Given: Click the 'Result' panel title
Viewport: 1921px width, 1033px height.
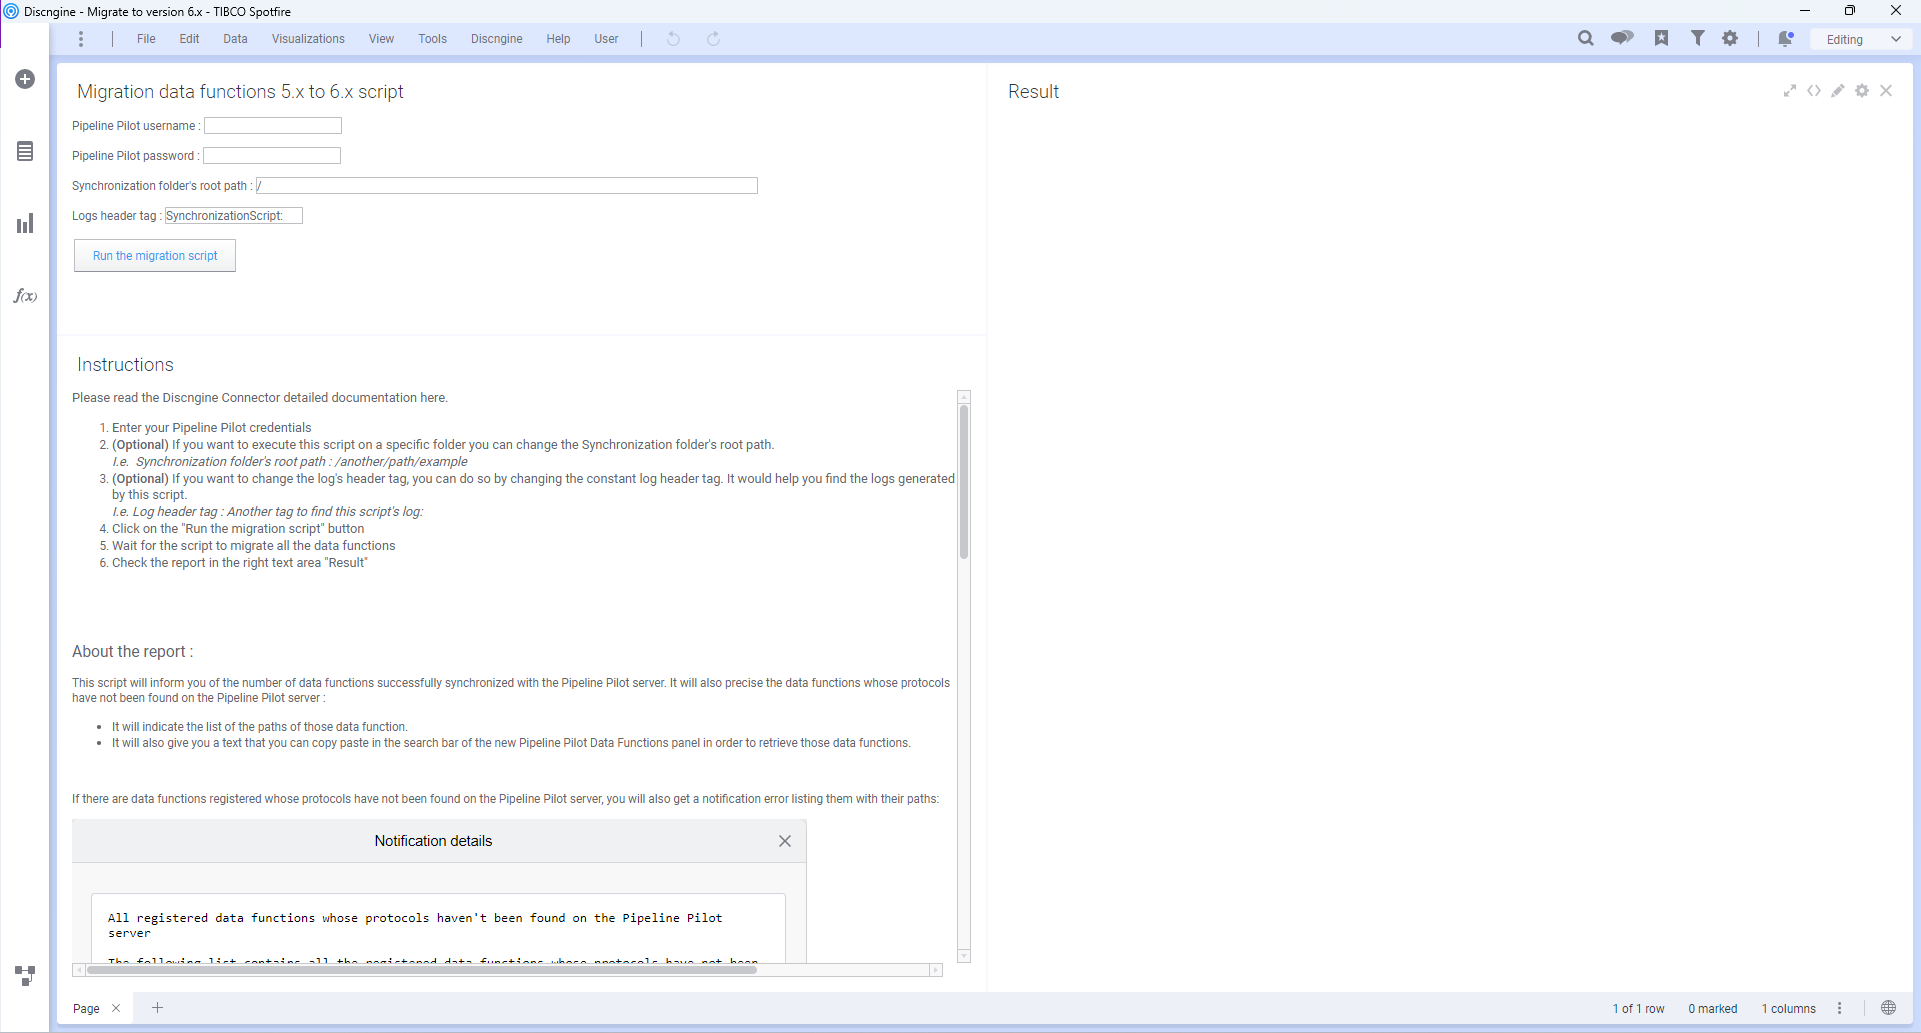Looking at the screenshot, I should point(1033,91).
